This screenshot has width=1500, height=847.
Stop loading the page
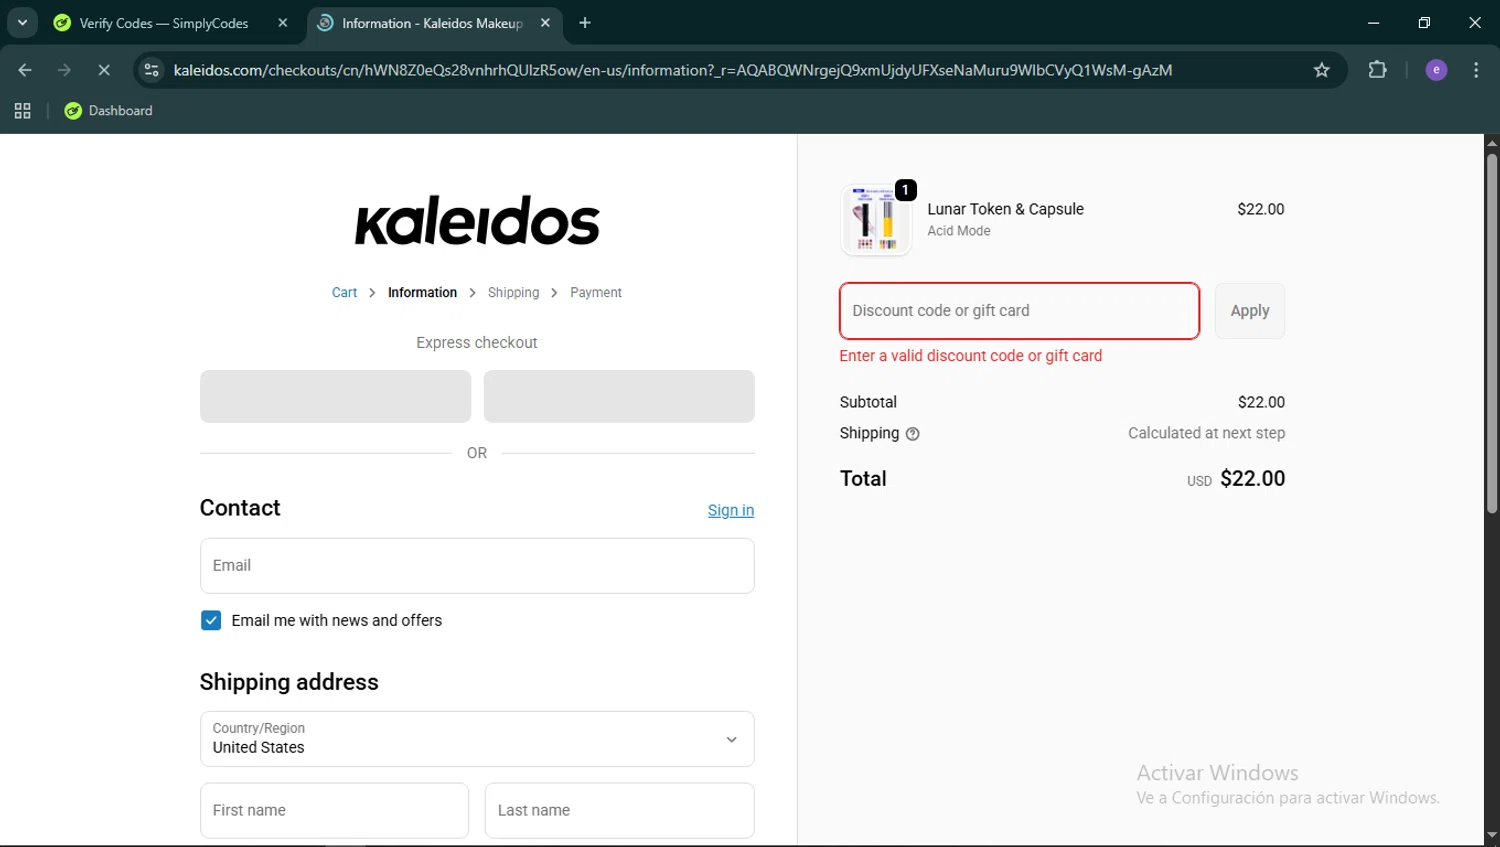[103, 70]
